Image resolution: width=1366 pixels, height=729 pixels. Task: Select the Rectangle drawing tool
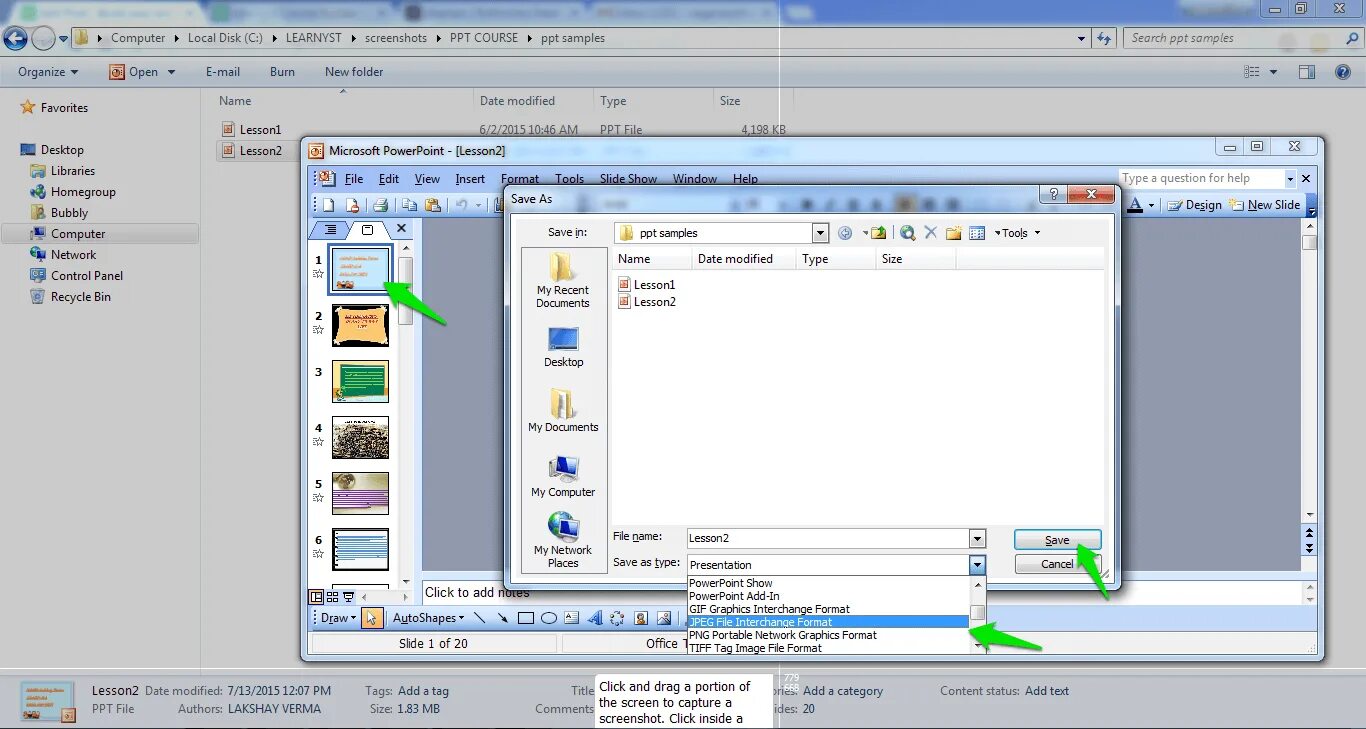tap(526, 618)
